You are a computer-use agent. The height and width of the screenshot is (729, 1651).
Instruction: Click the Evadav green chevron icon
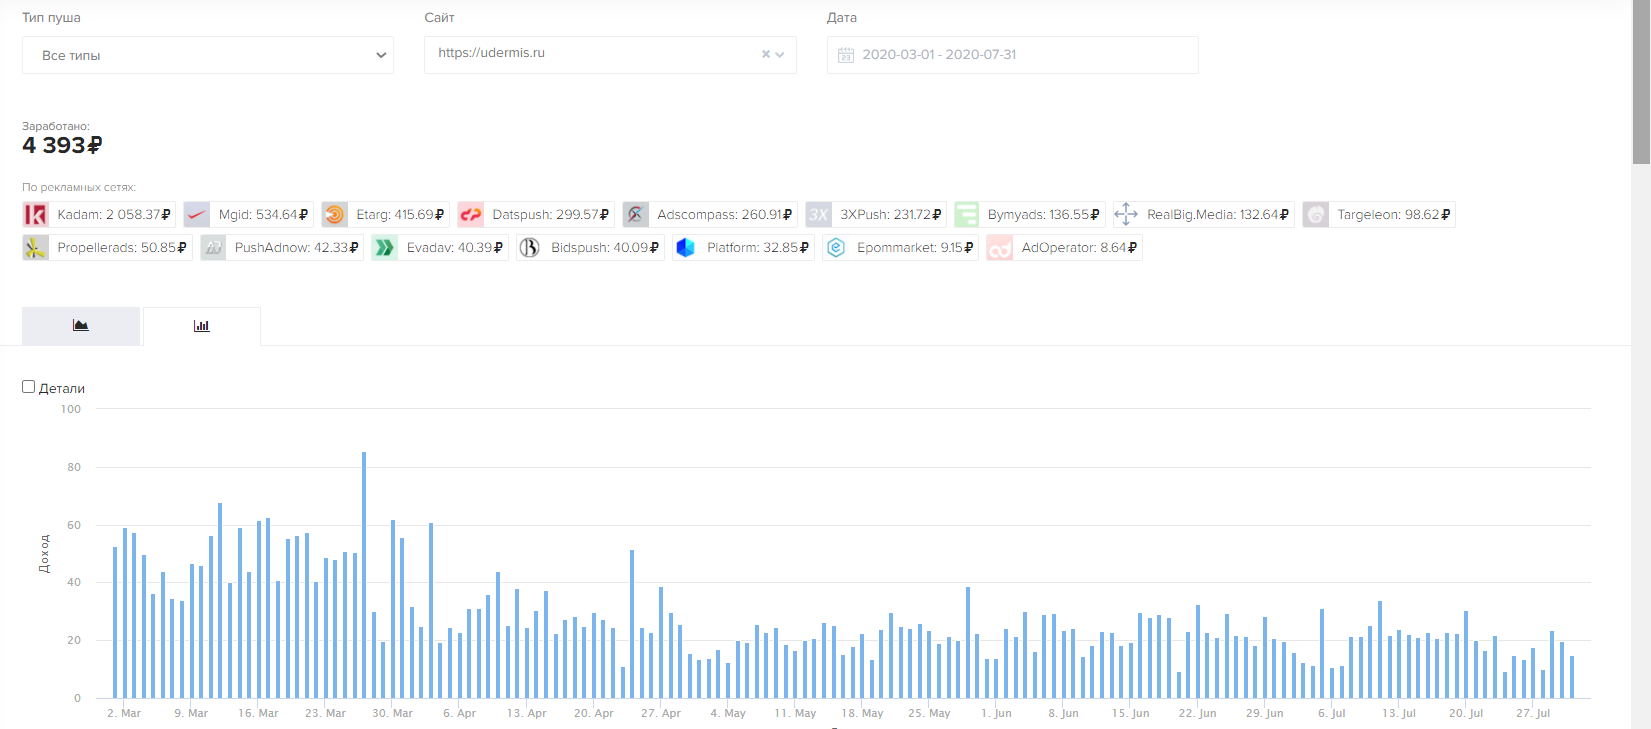[385, 248]
